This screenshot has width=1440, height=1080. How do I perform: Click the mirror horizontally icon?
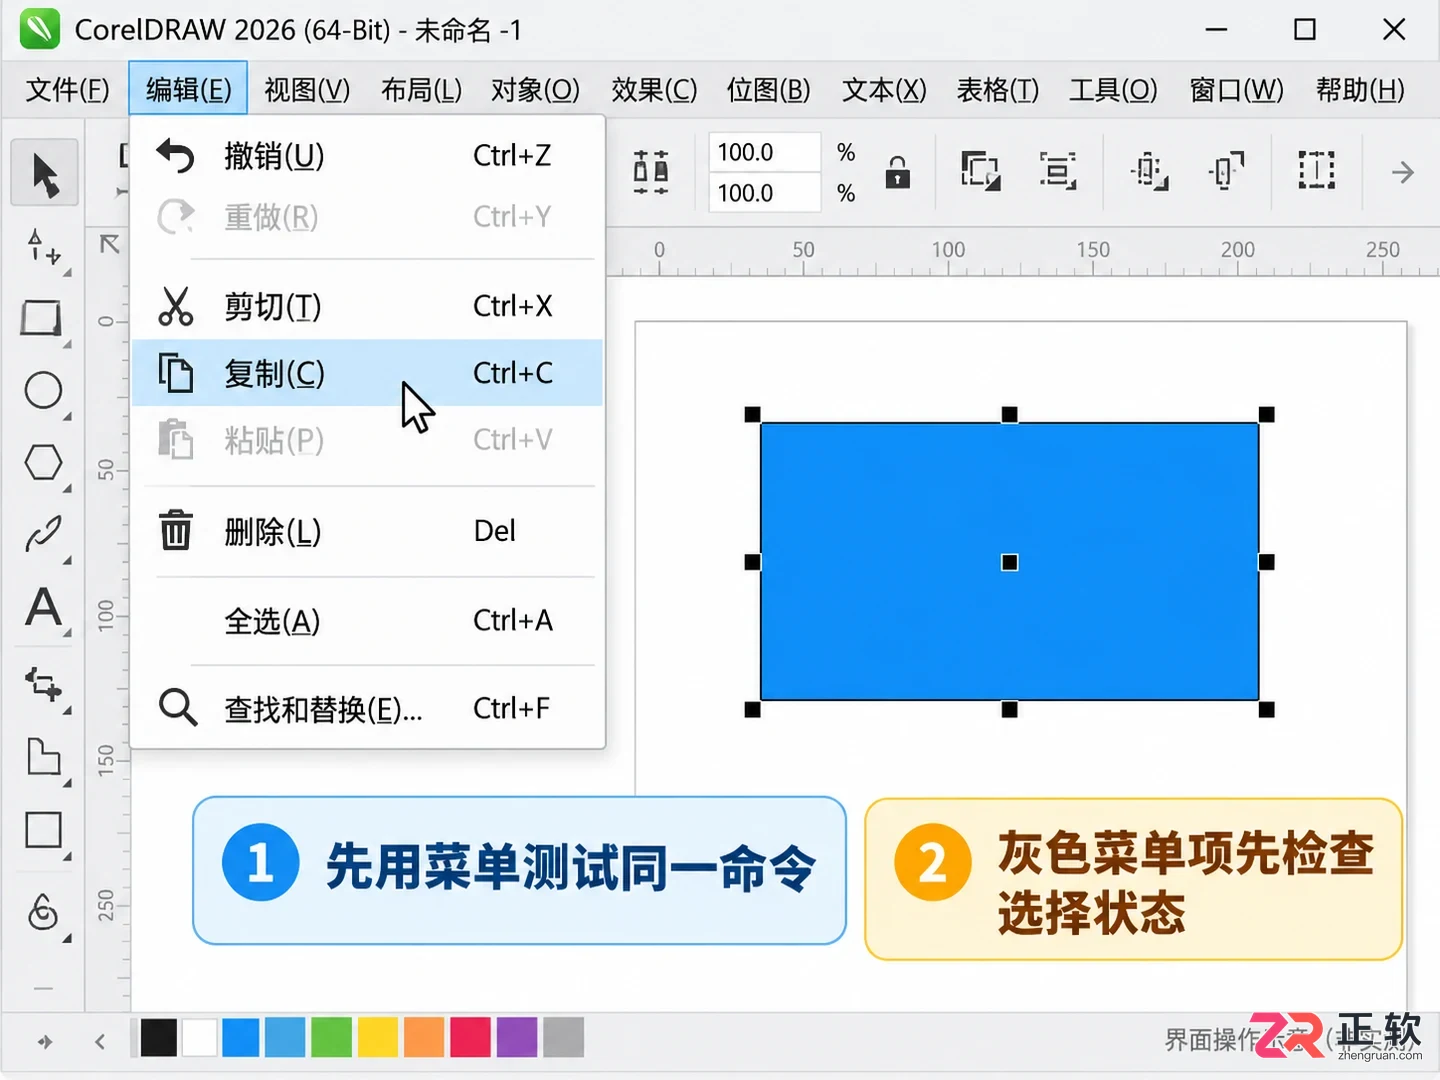[651, 172]
